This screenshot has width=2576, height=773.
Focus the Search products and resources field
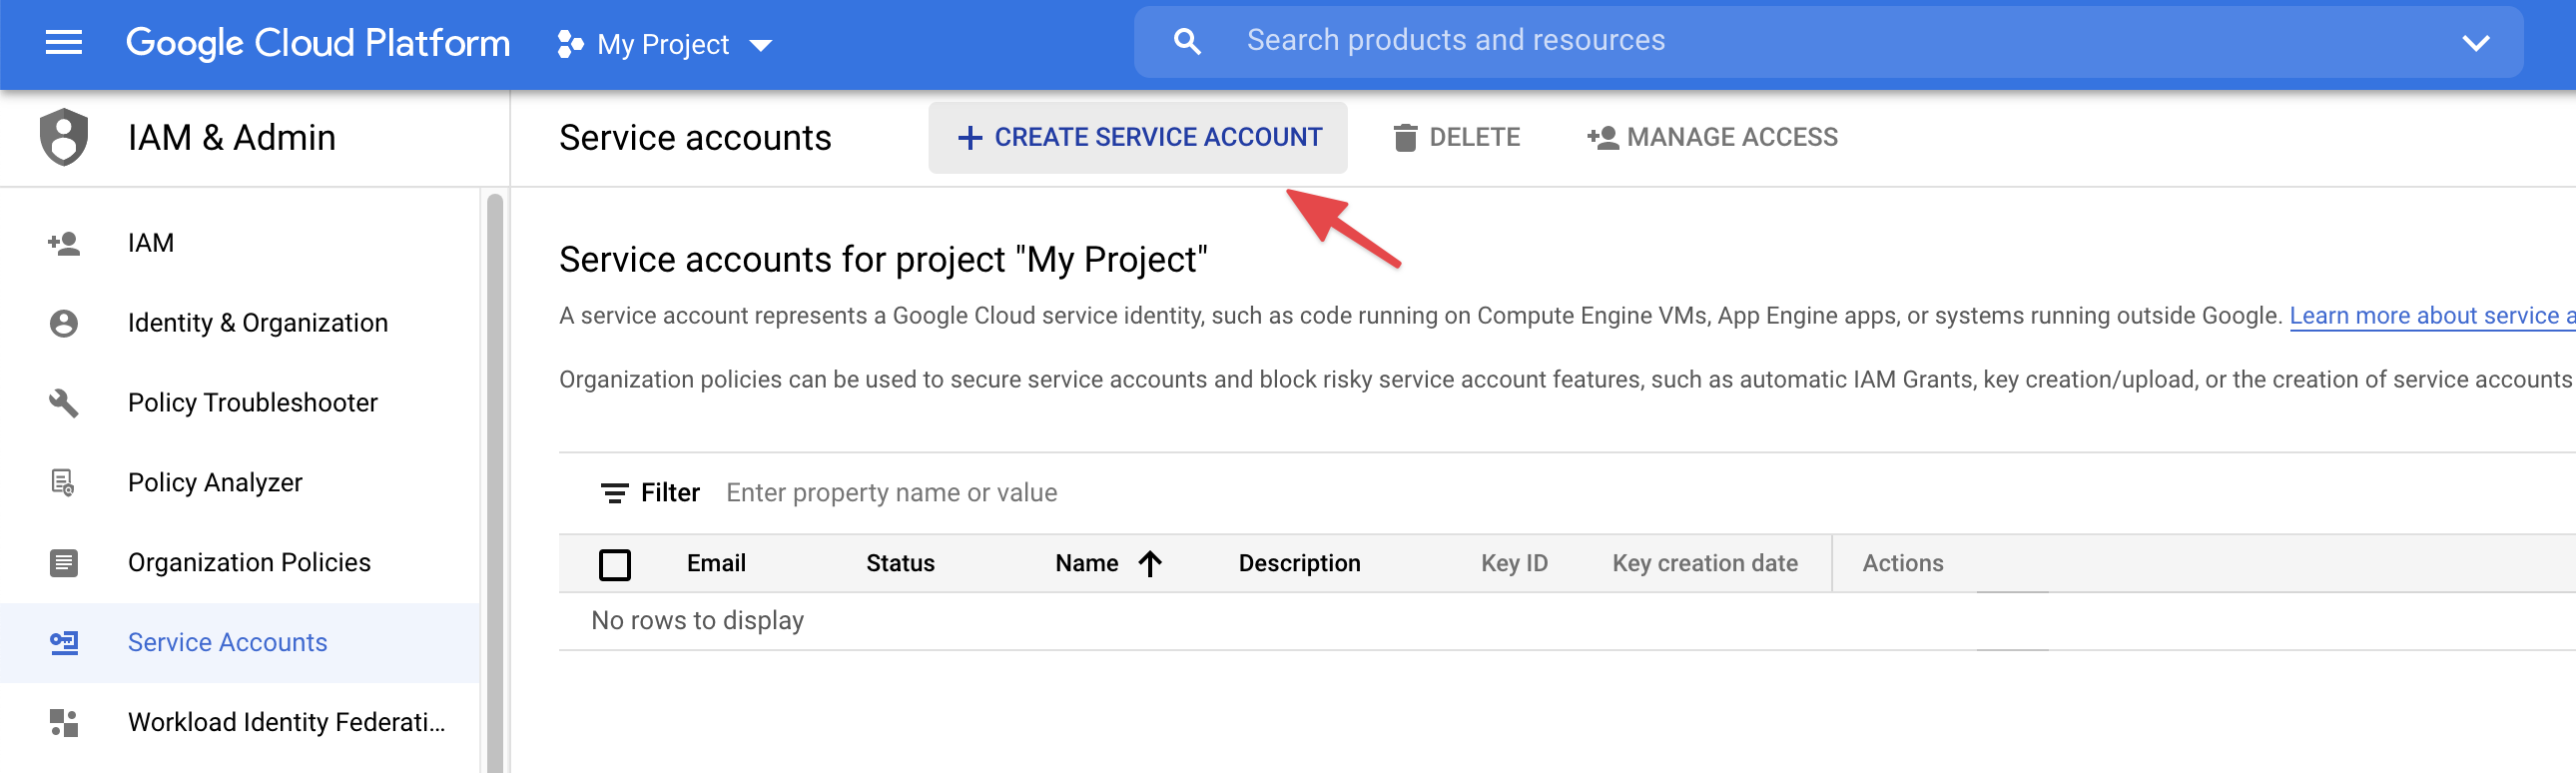(x=1827, y=42)
